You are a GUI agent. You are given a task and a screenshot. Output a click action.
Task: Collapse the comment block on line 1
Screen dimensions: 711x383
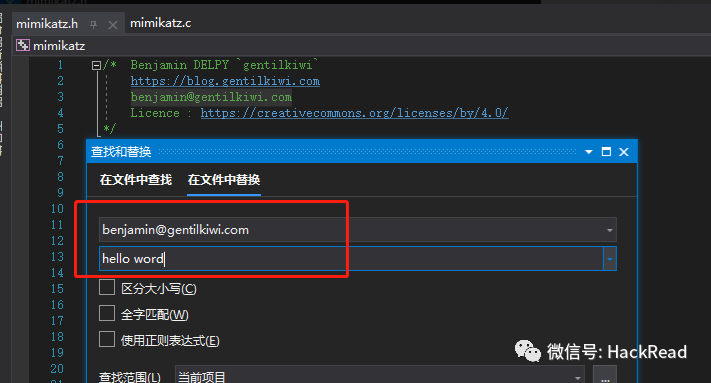96,66
